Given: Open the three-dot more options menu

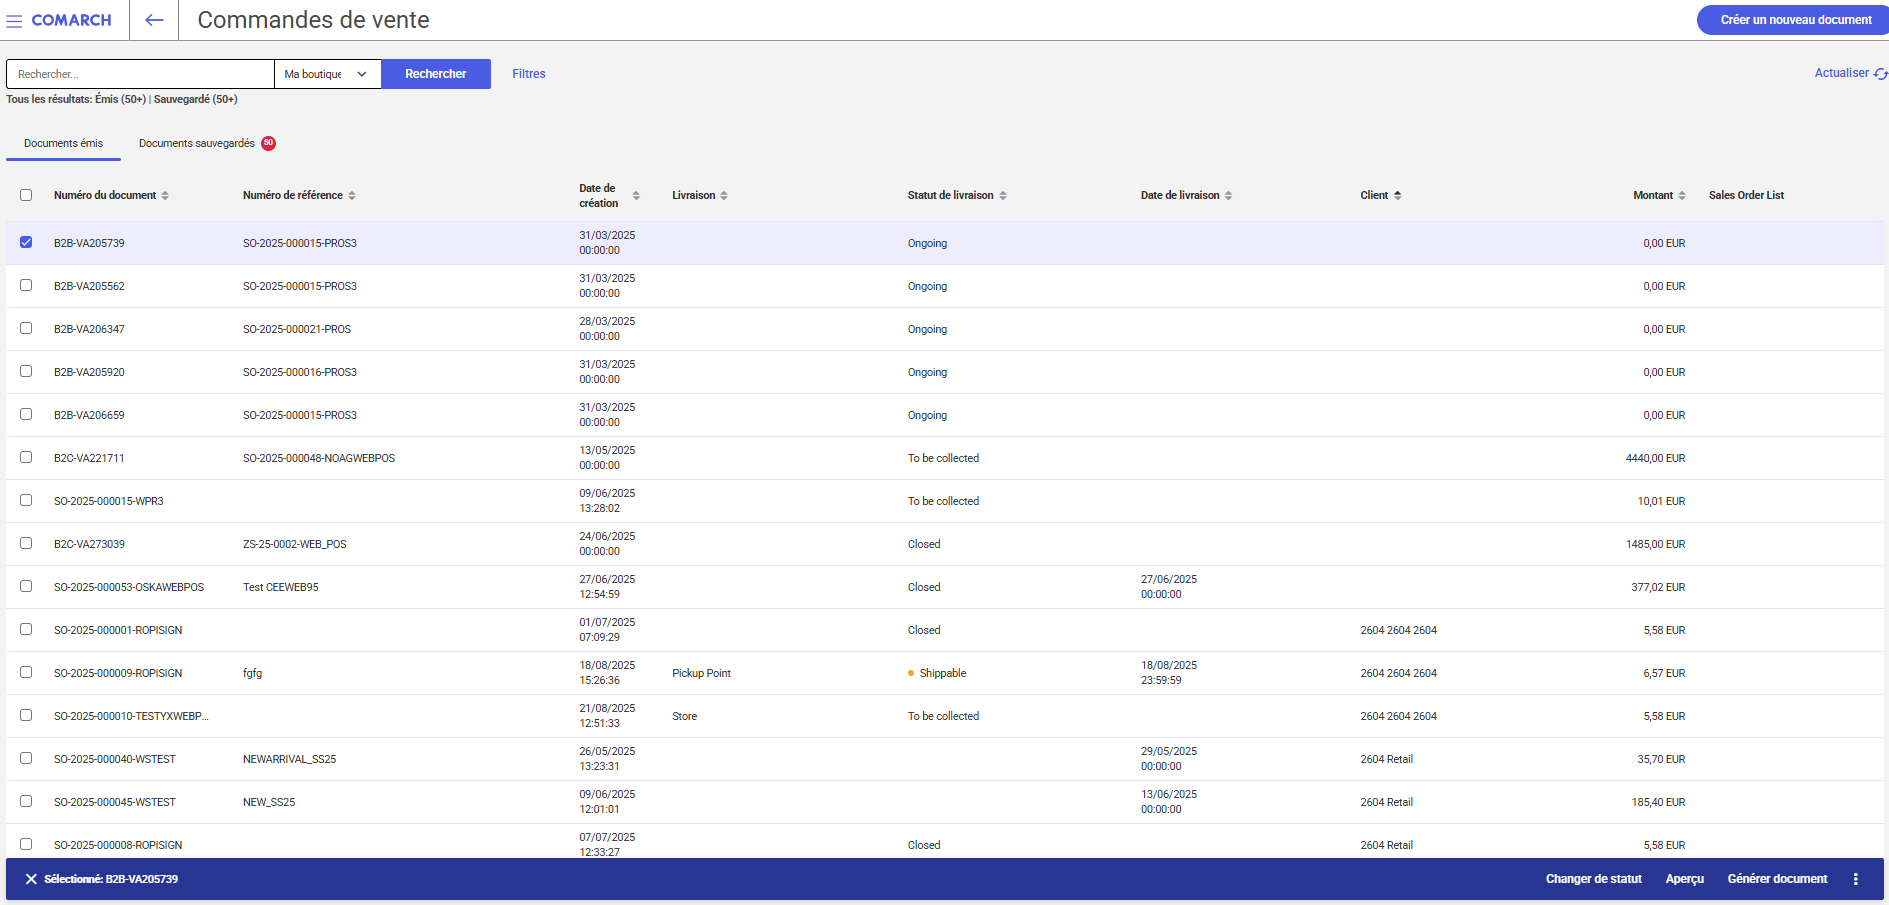Looking at the screenshot, I should click(1855, 879).
